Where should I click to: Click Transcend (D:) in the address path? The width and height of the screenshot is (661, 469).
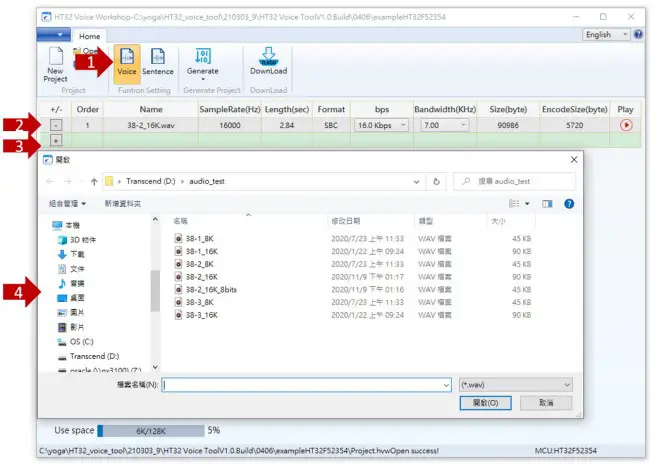[150, 182]
